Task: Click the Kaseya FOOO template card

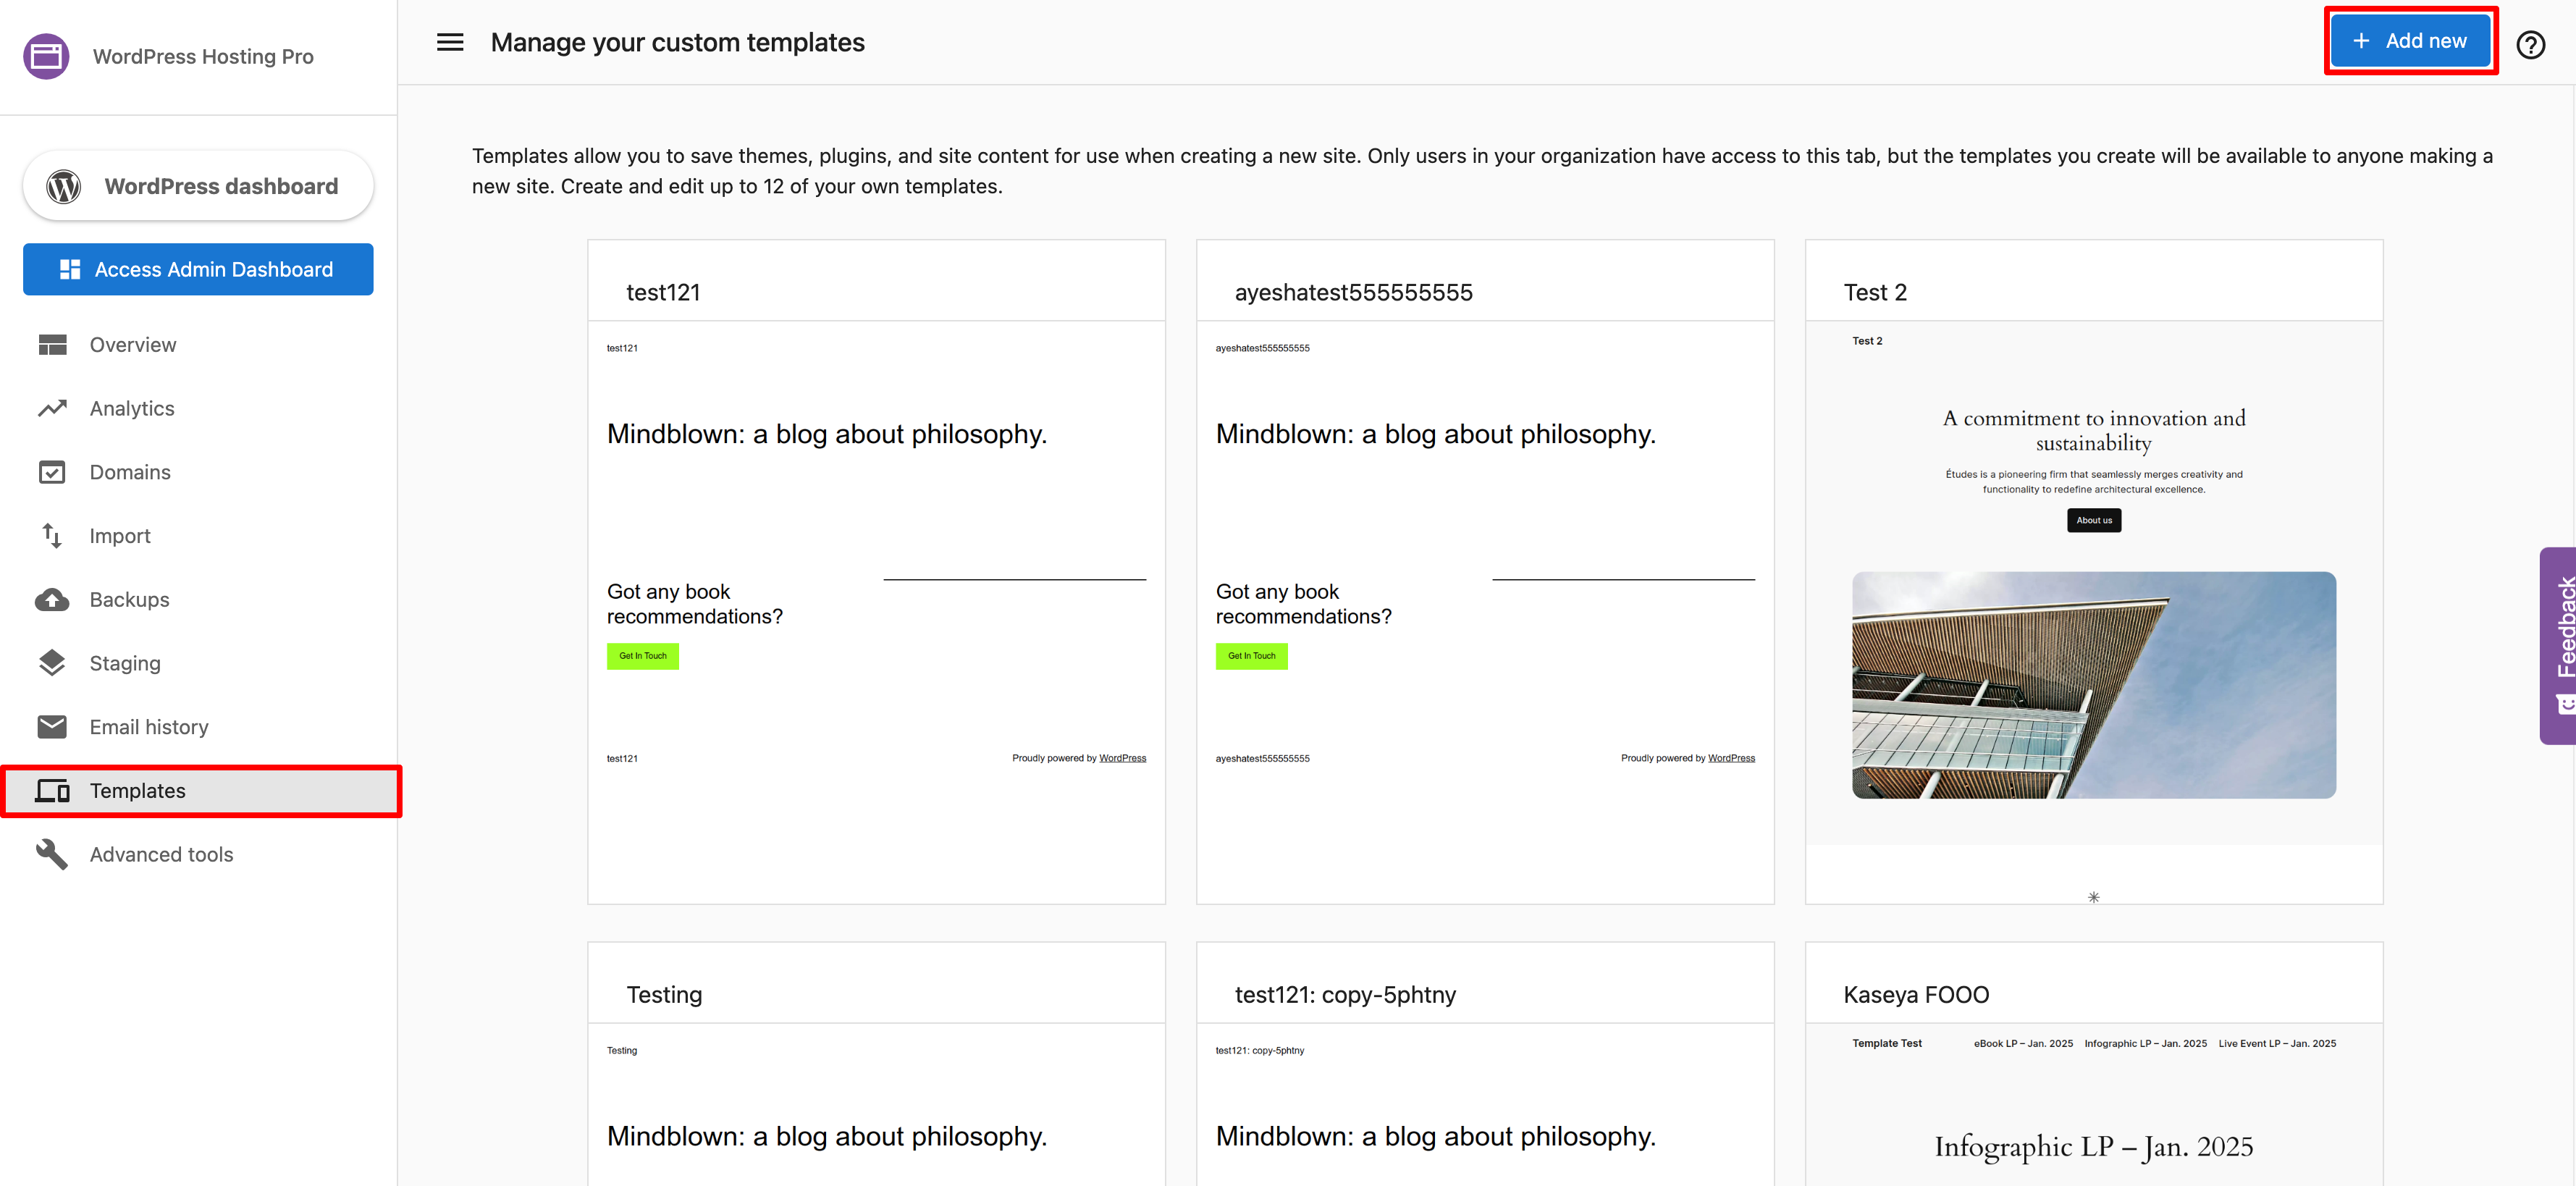Action: [x=2093, y=1065]
